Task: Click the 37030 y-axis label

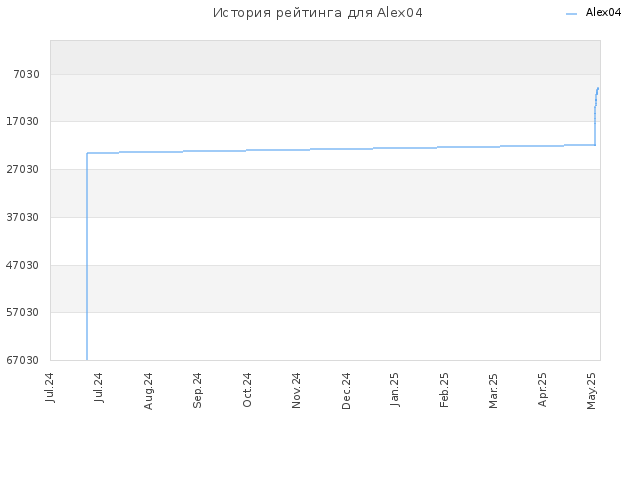Action: pyautogui.click(x=23, y=217)
